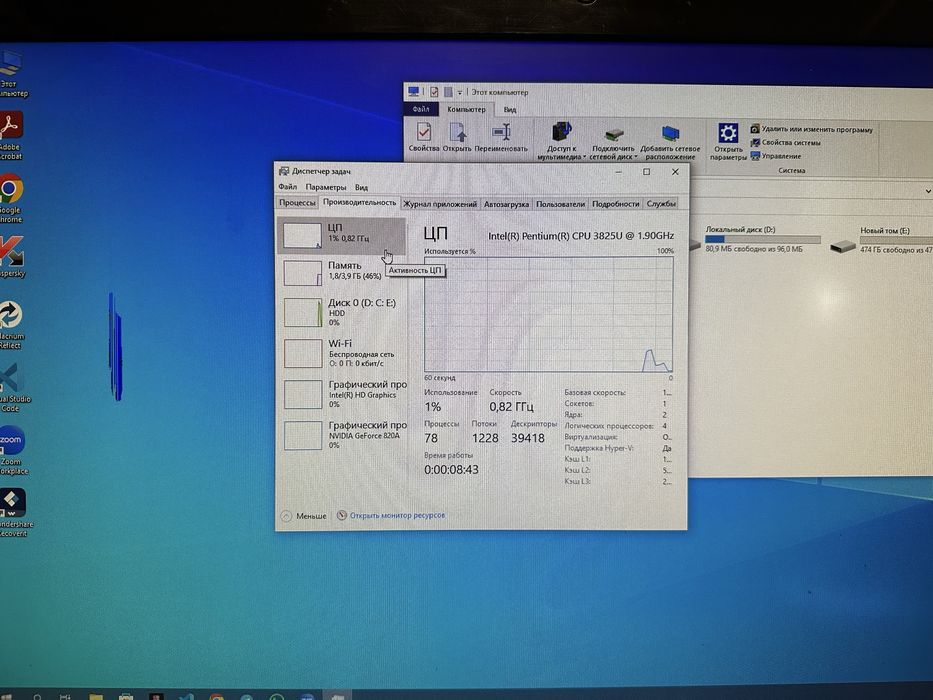Select the Производительность tab in Task Manager
933x700 pixels.
pos(359,202)
